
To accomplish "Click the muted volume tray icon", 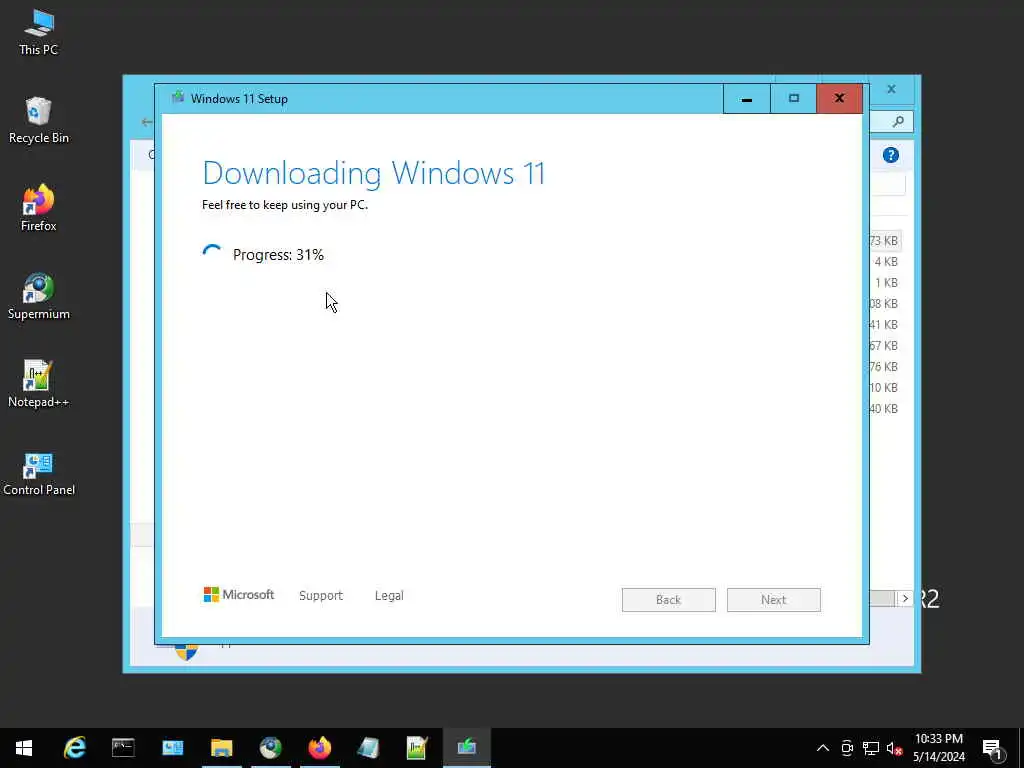I will 894,748.
